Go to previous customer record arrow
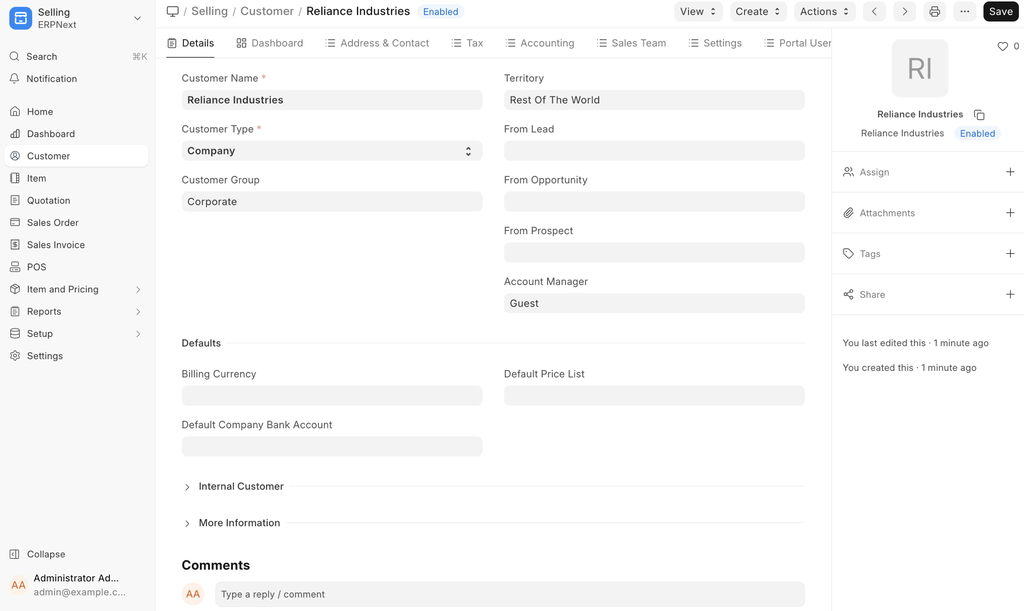This screenshot has width=1024, height=611. [x=874, y=12]
